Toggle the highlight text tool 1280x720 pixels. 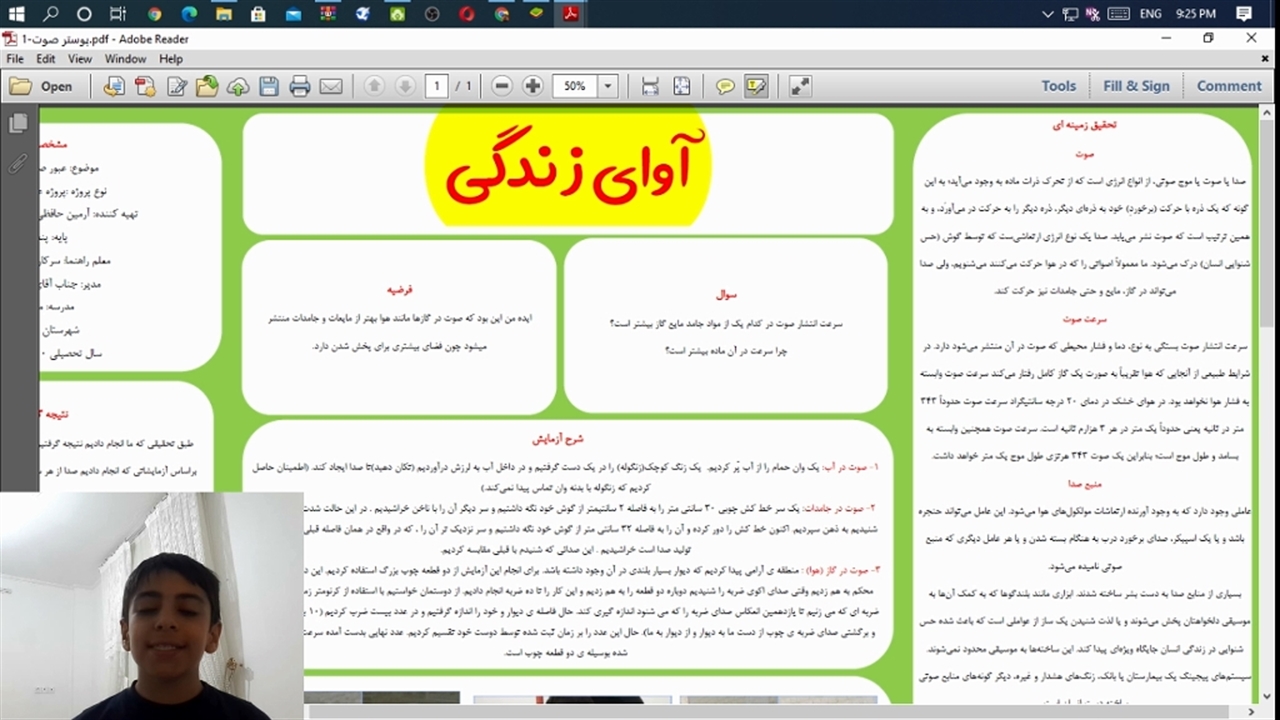coord(756,86)
